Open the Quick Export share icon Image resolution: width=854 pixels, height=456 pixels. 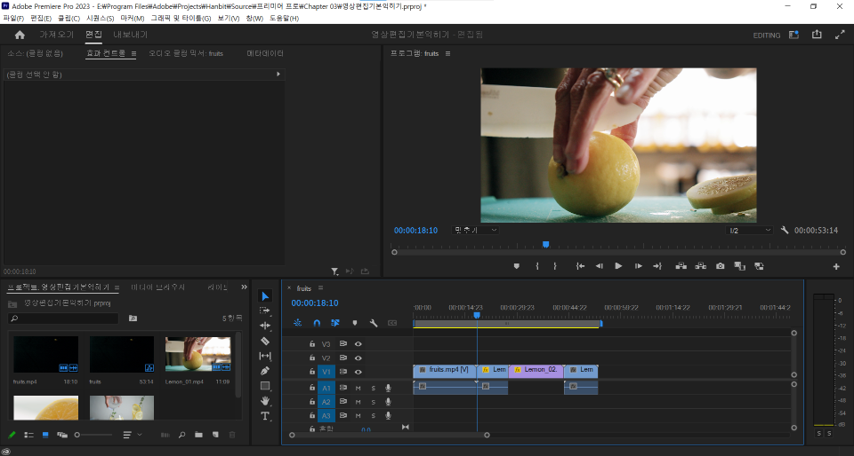pyautogui.click(x=816, y=34)
